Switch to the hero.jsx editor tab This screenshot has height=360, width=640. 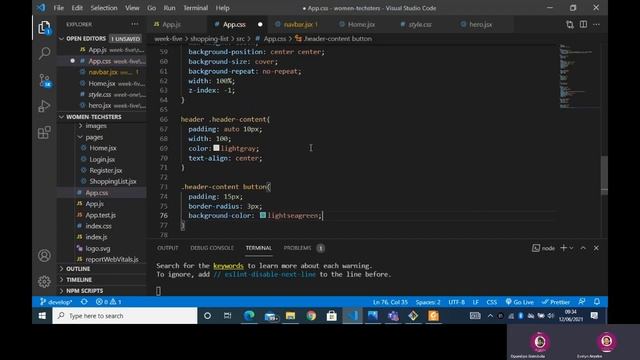click(x=480, y=24)
